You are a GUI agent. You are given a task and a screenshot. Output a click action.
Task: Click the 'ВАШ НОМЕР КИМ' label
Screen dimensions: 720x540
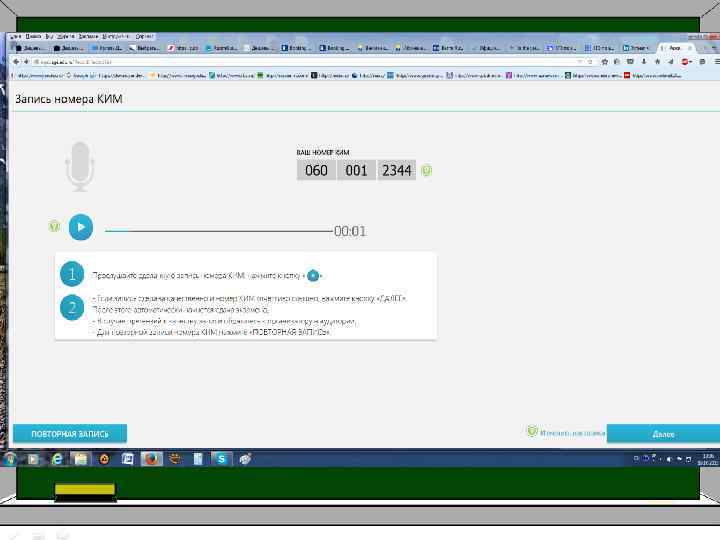[x=323, y=152]
